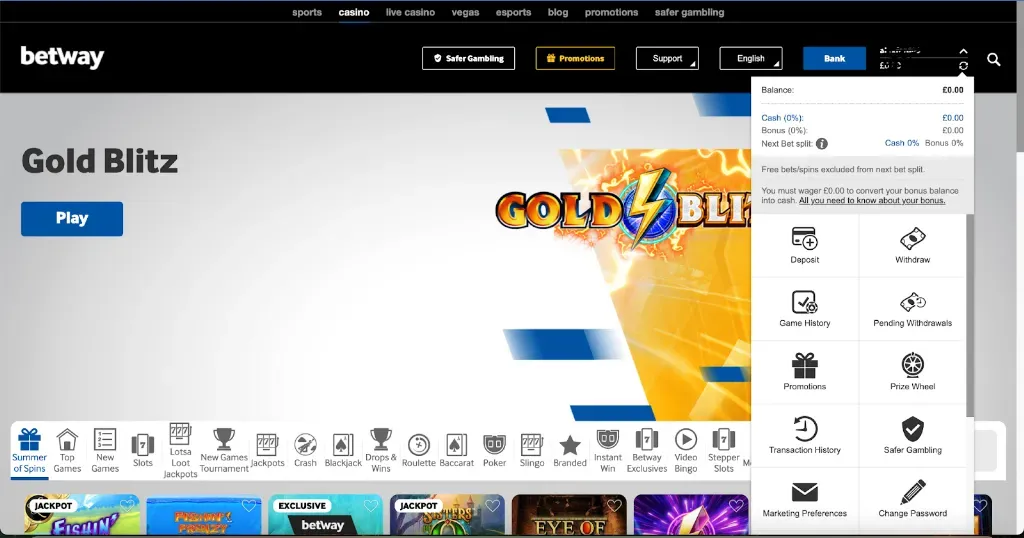Open Game History
Image resolution: width=1024 pixels, height=538 pixels.
pos(805,309)
